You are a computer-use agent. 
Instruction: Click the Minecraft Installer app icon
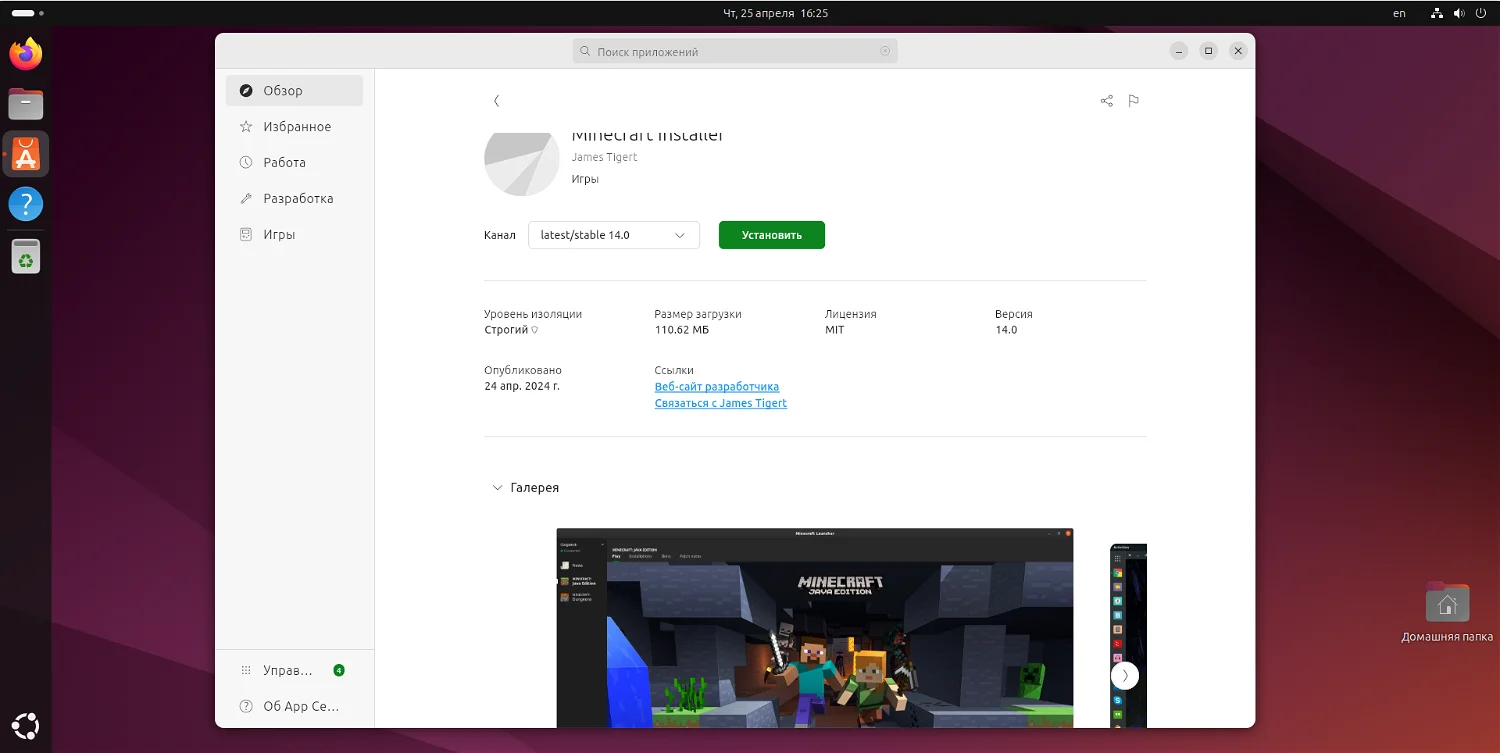(x=522, y=163)
